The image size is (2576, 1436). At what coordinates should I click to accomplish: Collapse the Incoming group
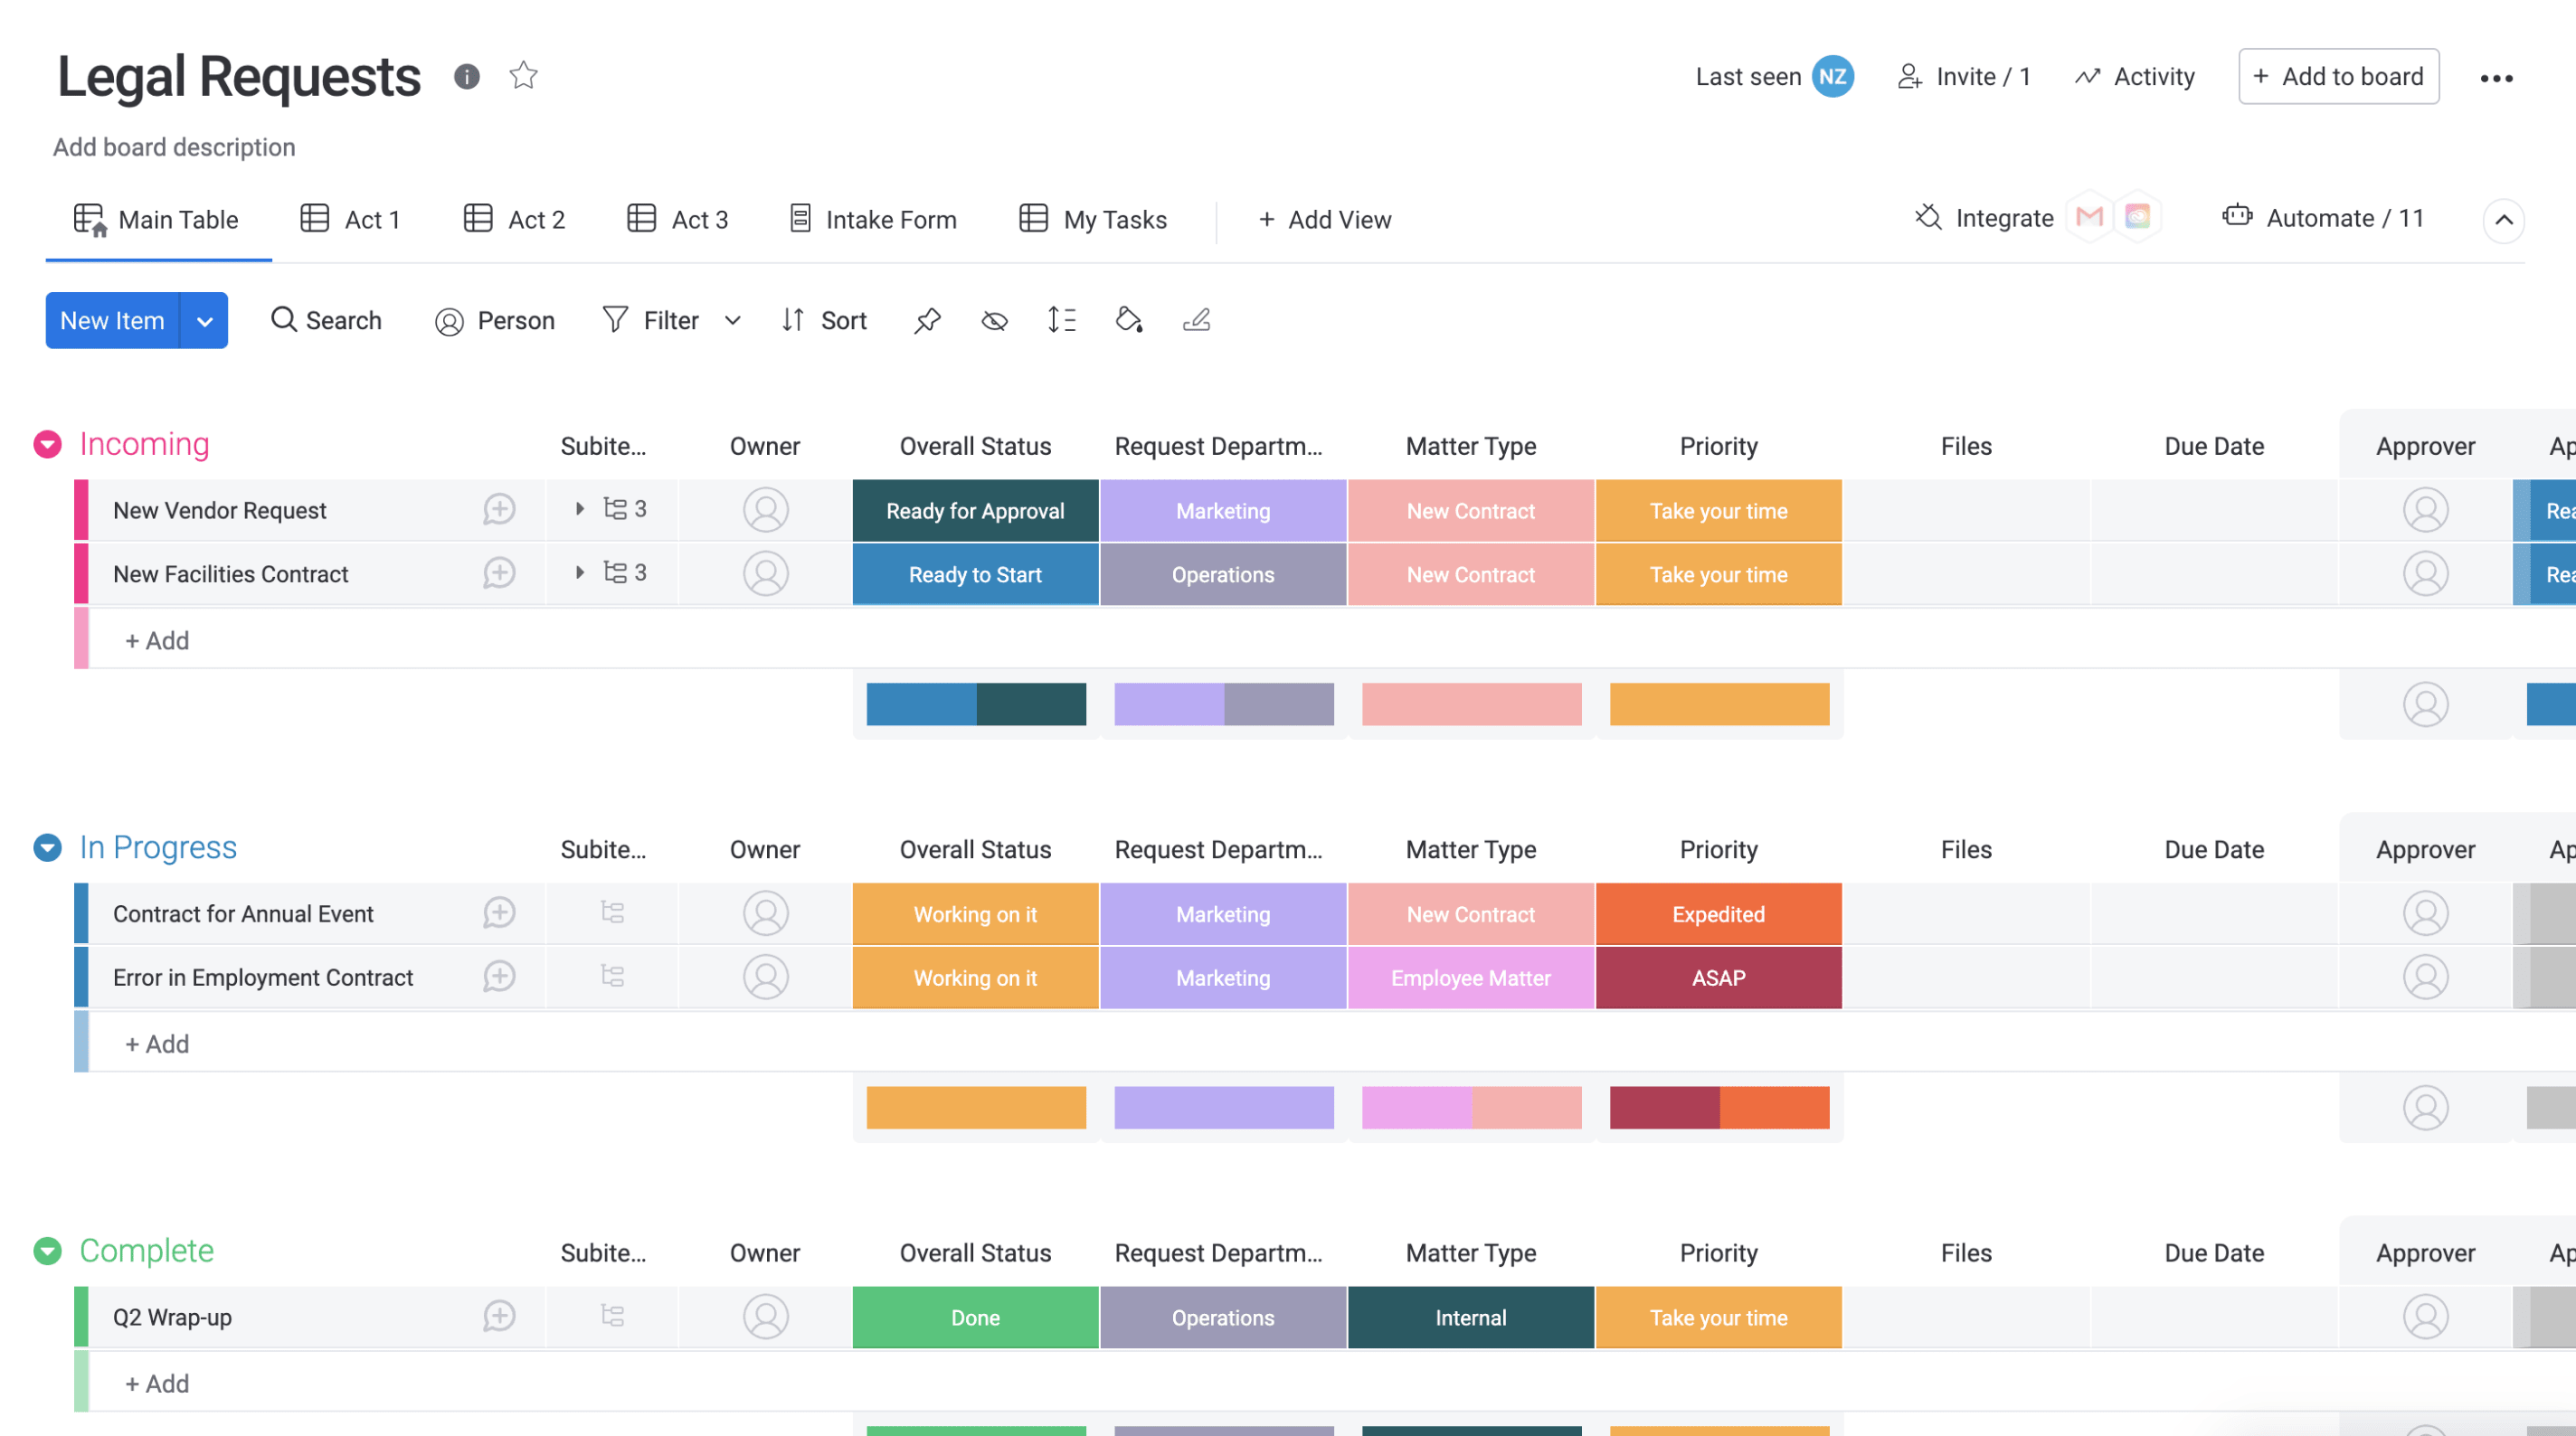click(x=48, y=444)
